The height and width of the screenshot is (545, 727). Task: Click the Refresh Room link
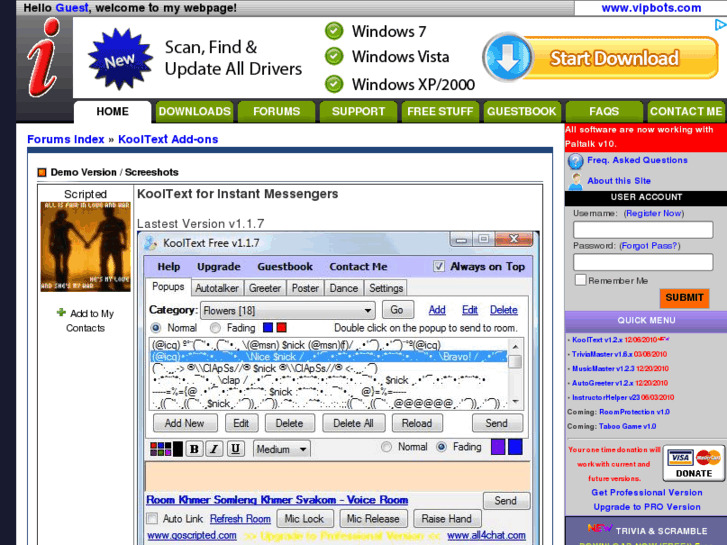tap(240, 519)
